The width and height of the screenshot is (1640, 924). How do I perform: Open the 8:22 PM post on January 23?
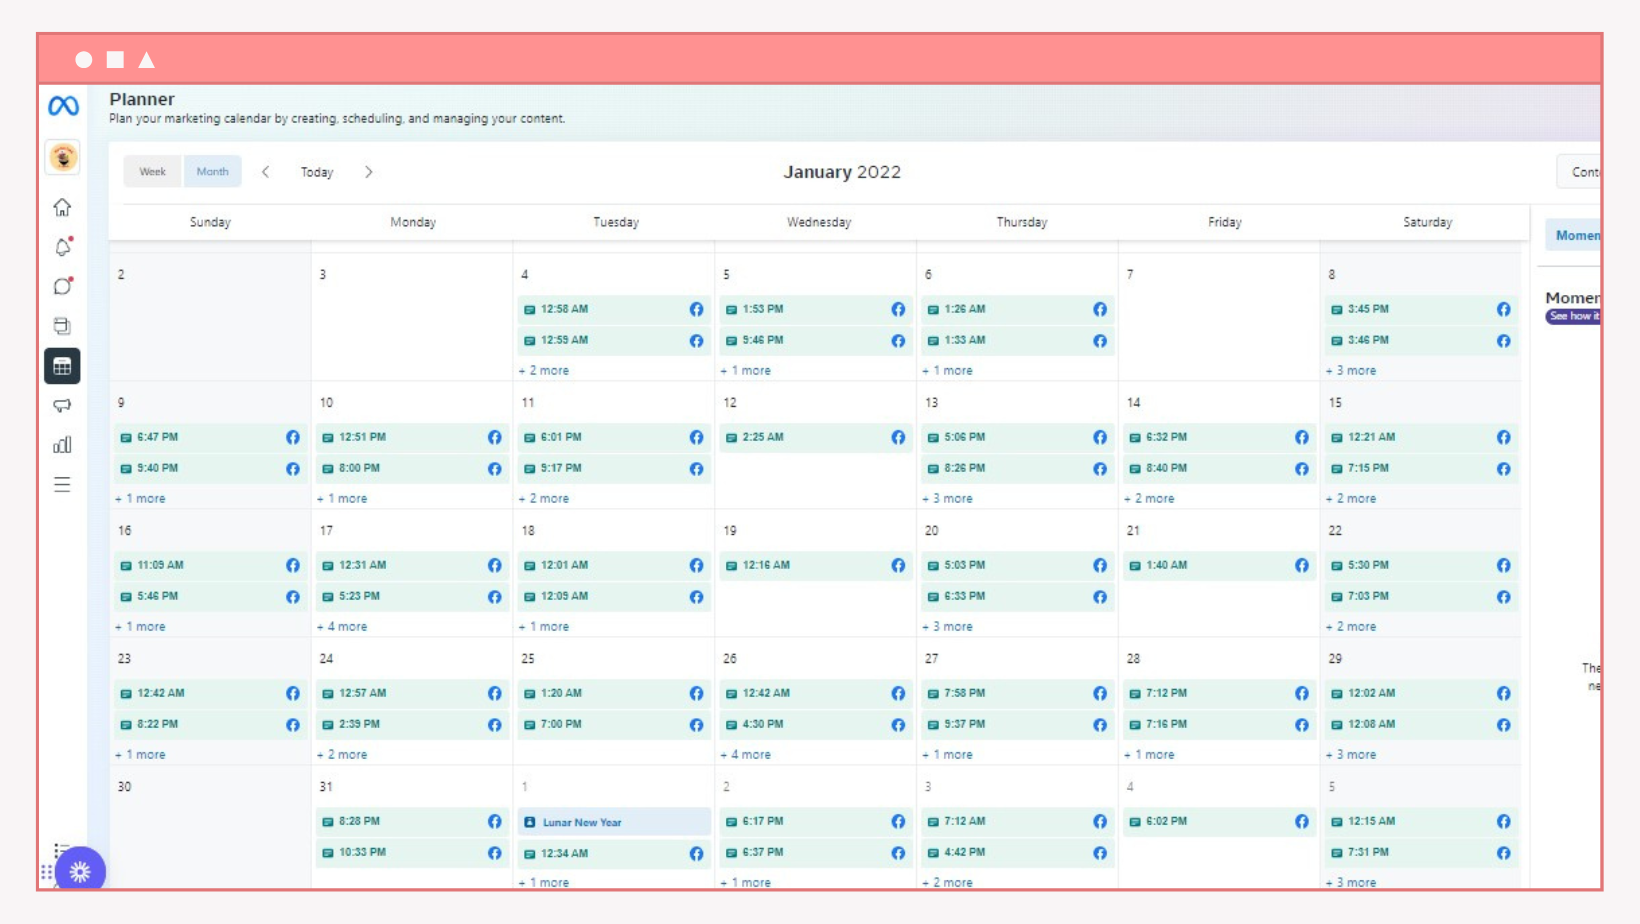coord(210,725)
